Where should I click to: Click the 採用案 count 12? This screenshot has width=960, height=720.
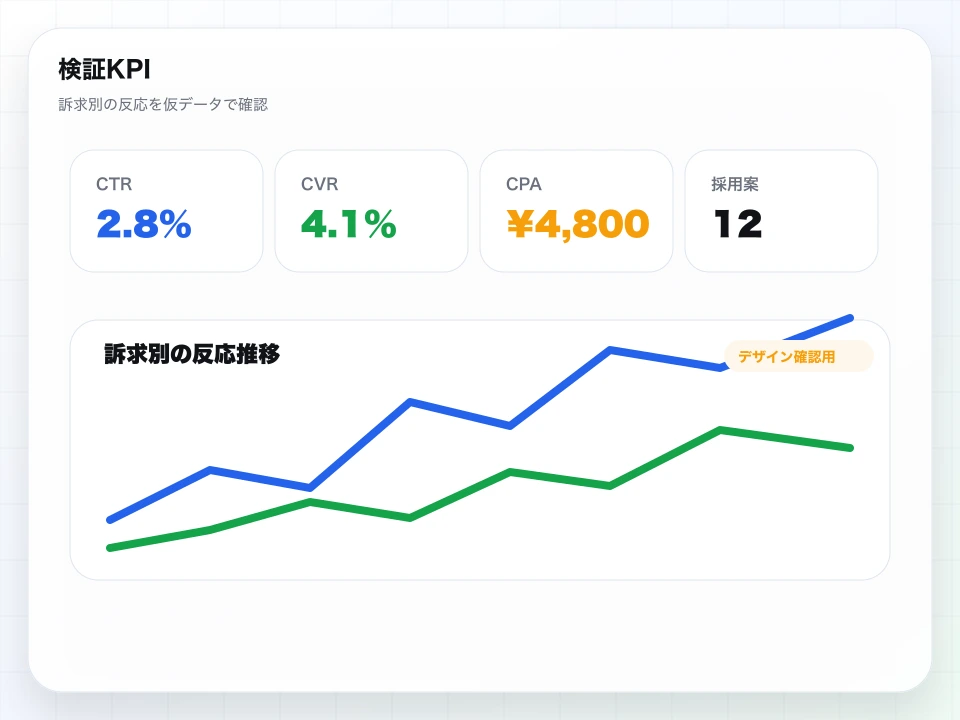(x=738, y=223)
